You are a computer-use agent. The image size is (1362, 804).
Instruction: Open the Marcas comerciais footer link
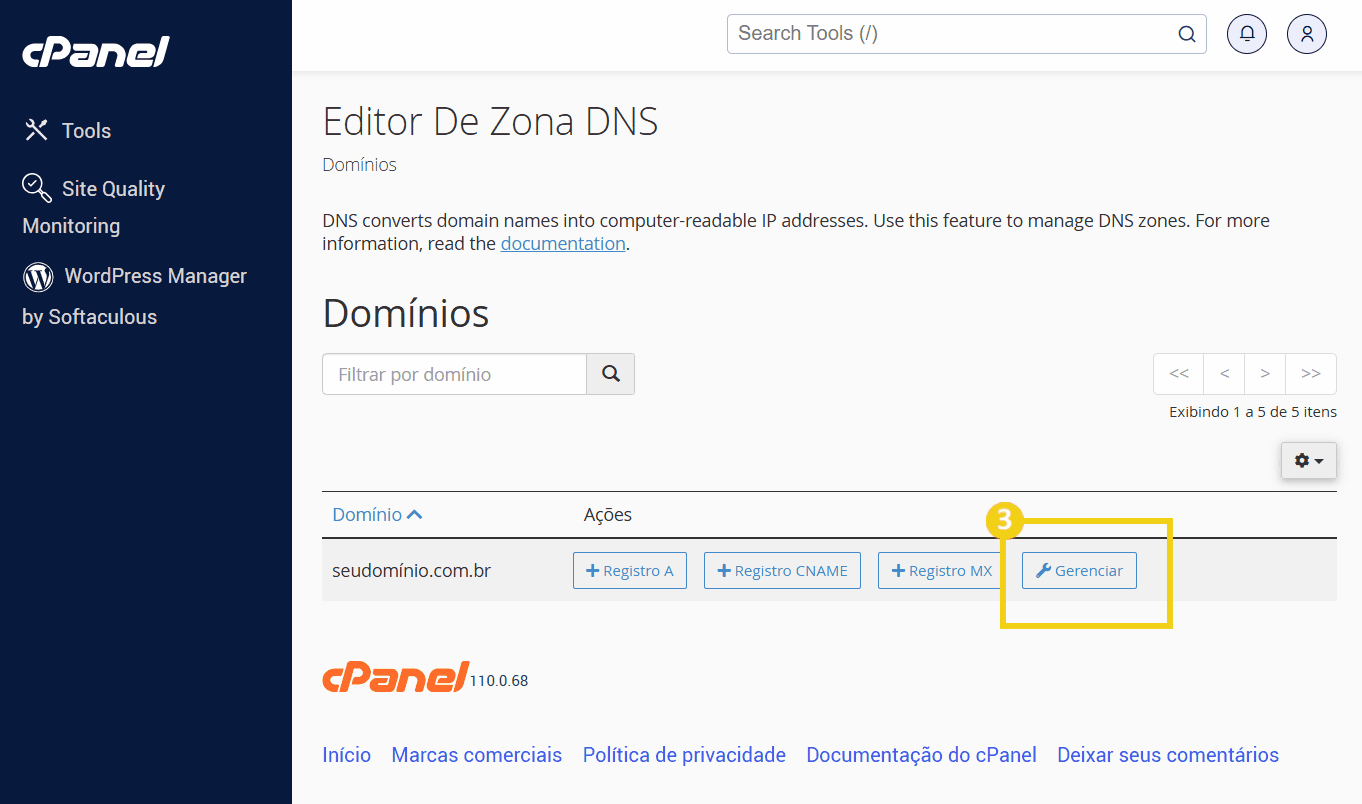click(477, 755)
